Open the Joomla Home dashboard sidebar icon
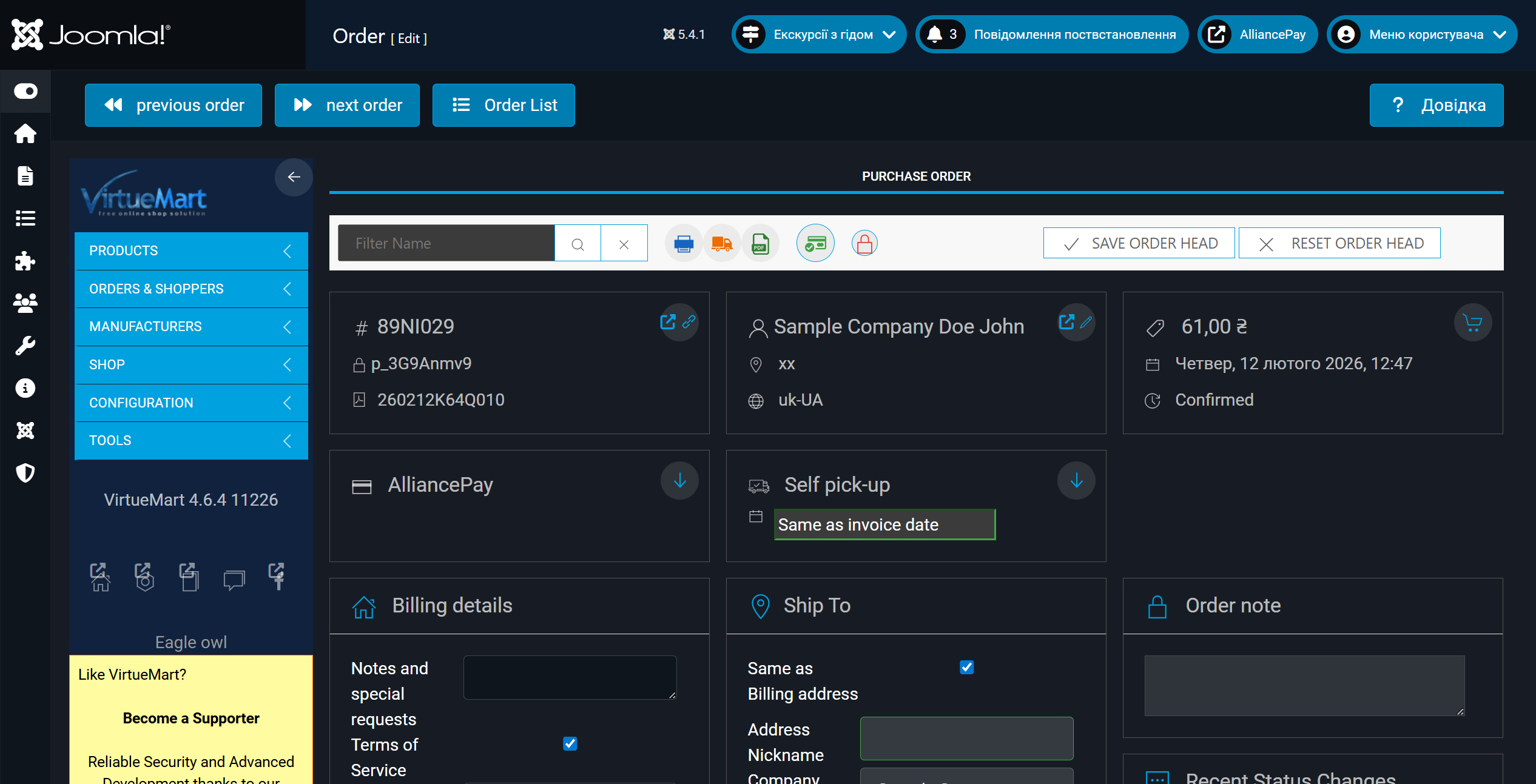1536x784 pixels. tap(25, 134)
